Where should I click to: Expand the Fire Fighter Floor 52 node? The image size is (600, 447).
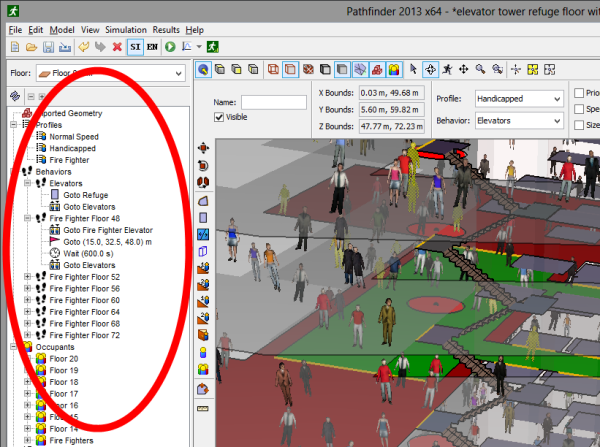26,276
